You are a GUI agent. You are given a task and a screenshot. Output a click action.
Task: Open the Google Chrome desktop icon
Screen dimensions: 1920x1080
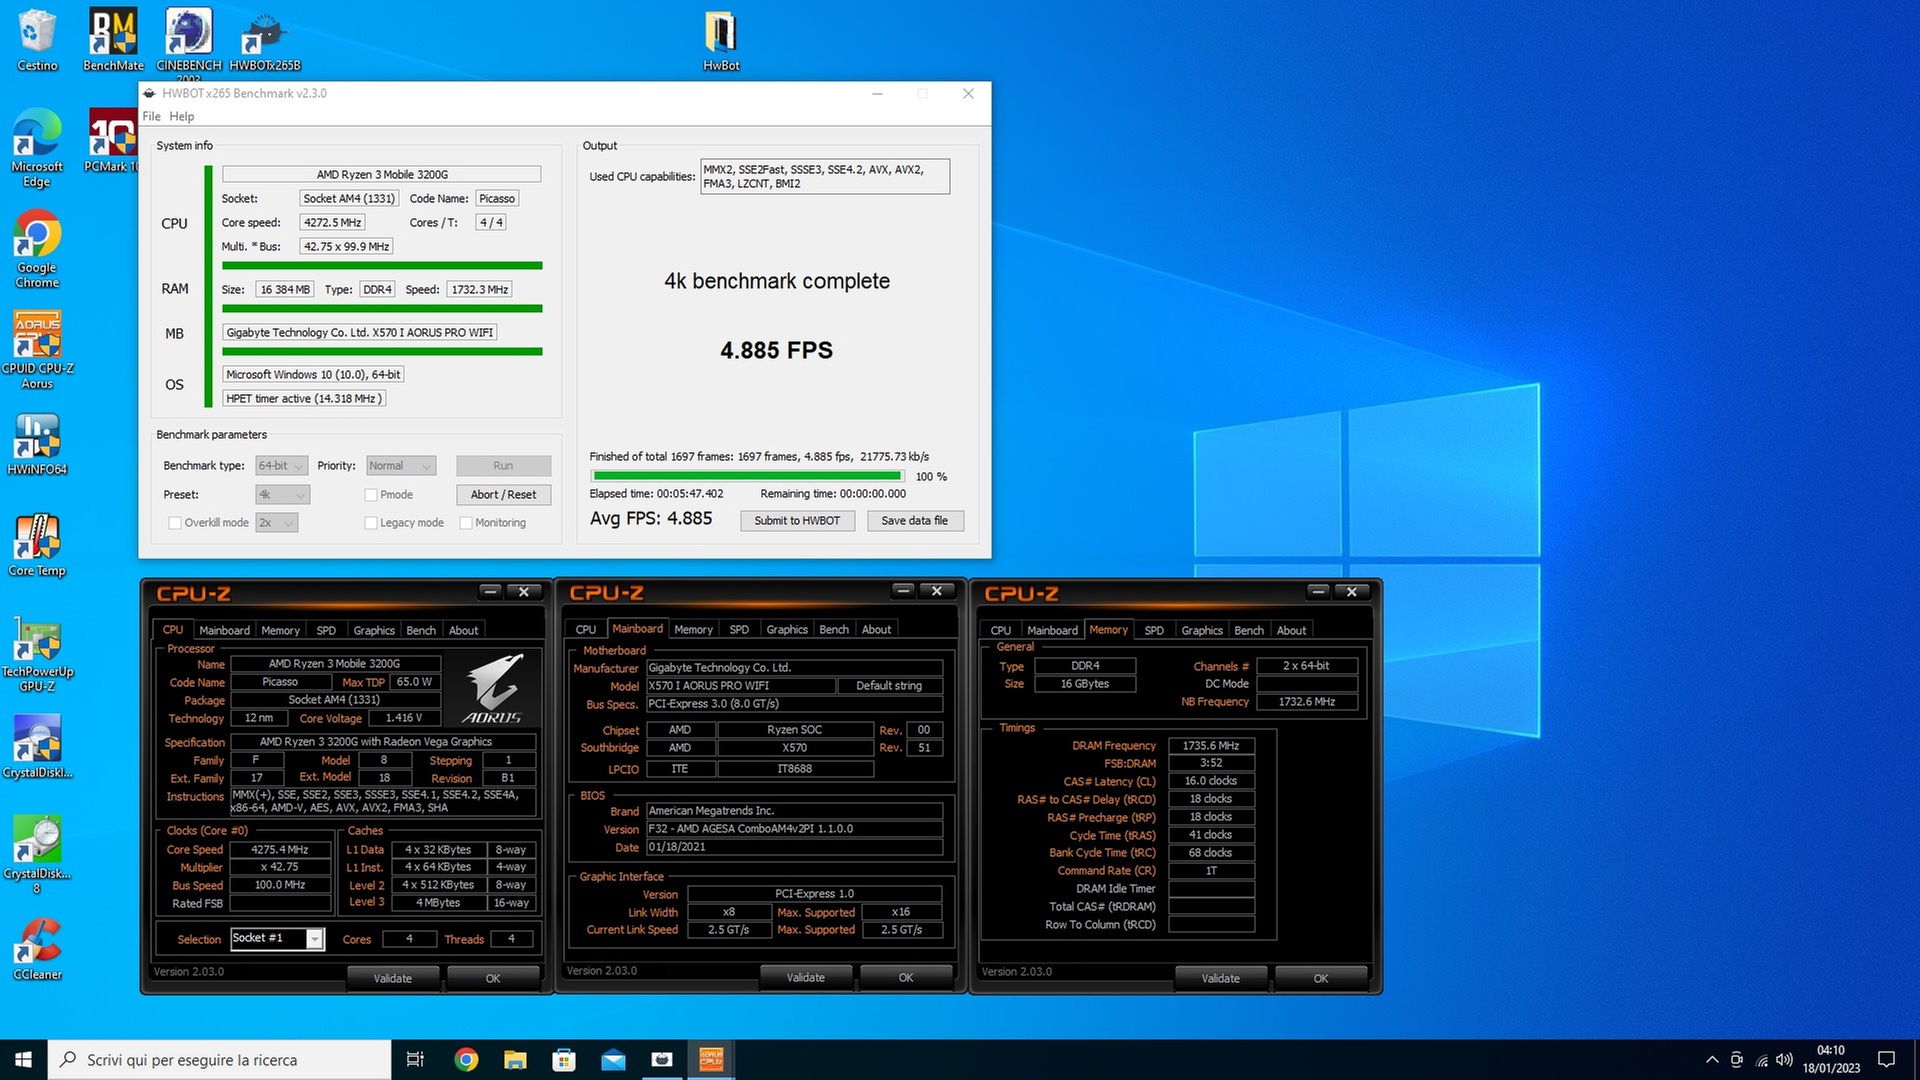pyautogui.click(x=37, y=249)
